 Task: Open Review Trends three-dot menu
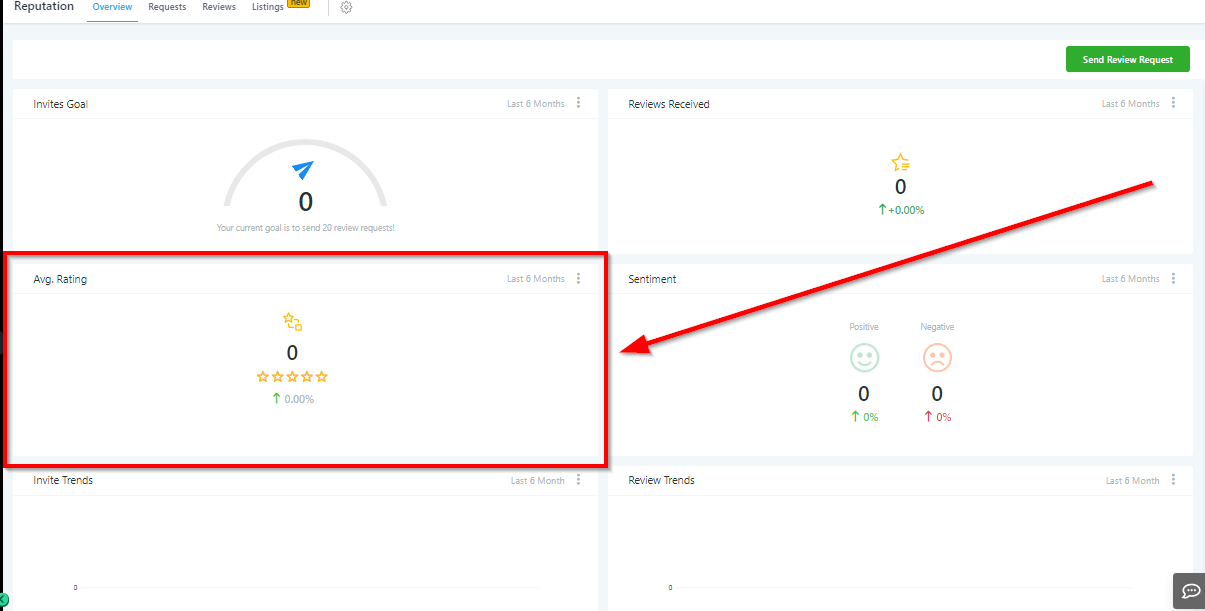click(x=1173, y=480)
